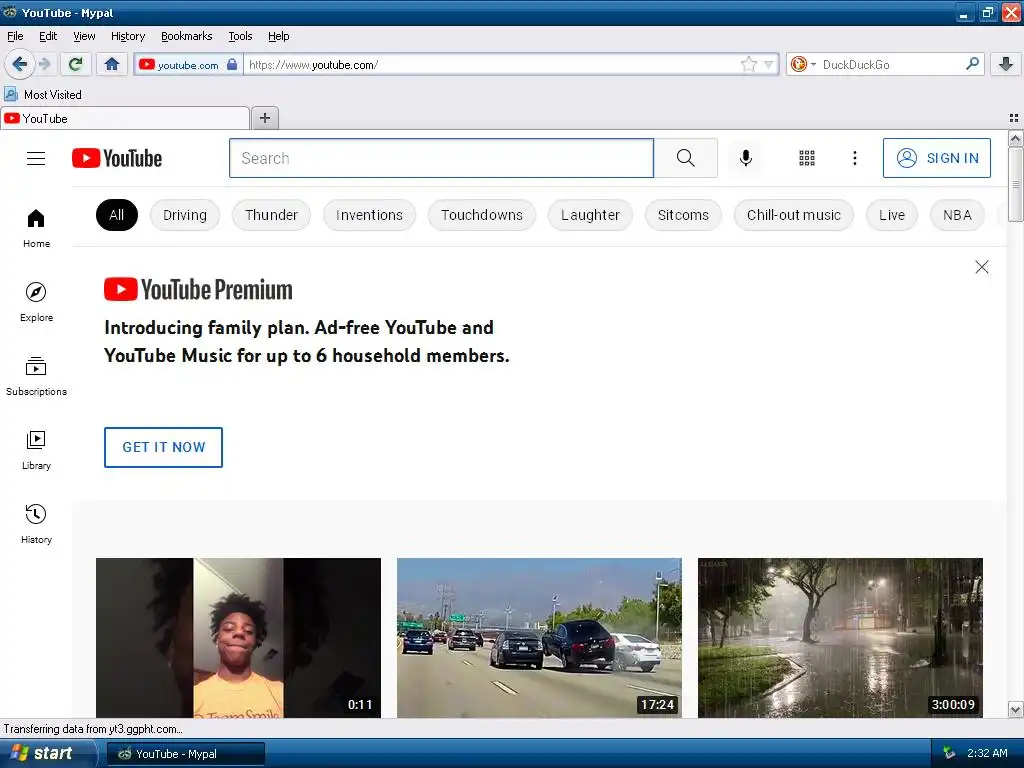Screen dimensions: 1024x768
Task: Click the page scrollbar up arrow
Action: click(1015, 138)
